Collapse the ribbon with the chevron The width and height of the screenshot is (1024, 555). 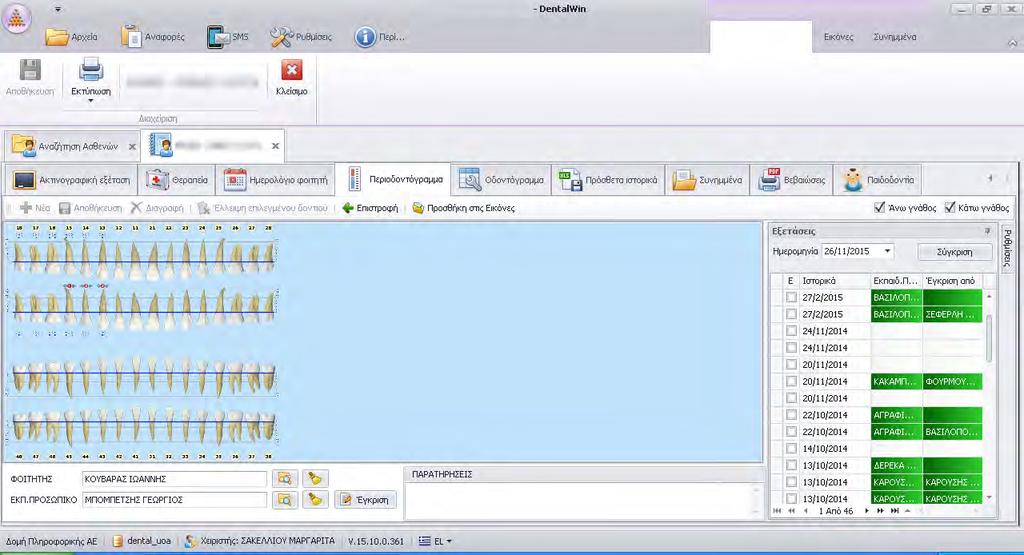(x=1012, y=43)
